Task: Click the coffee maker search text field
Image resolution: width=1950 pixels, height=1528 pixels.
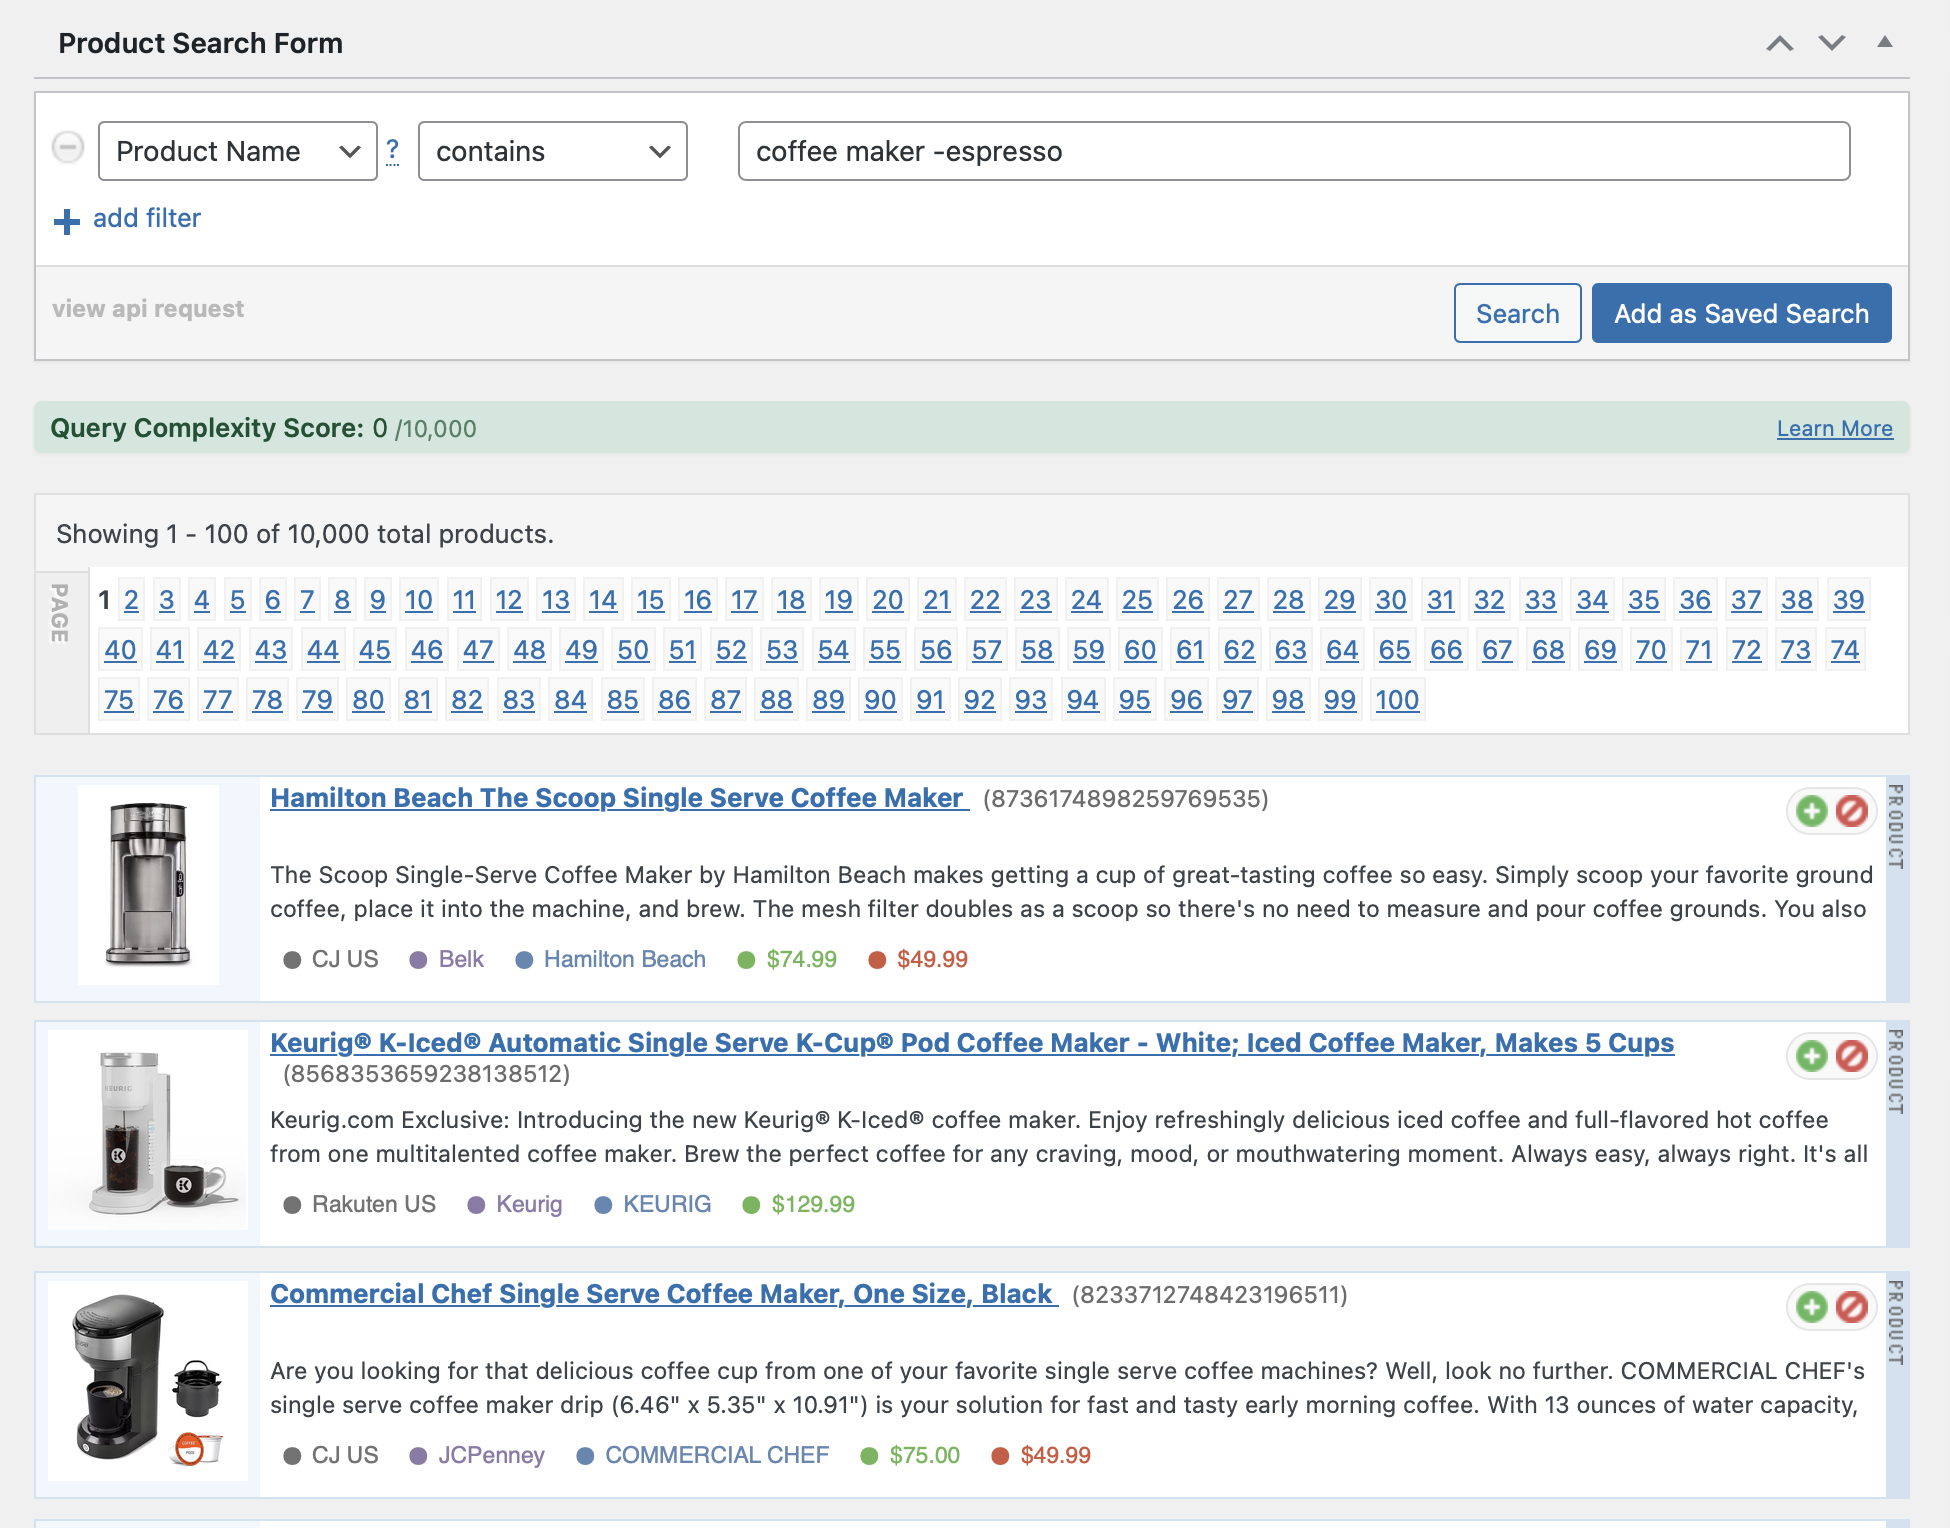Action: (1293, 151)
